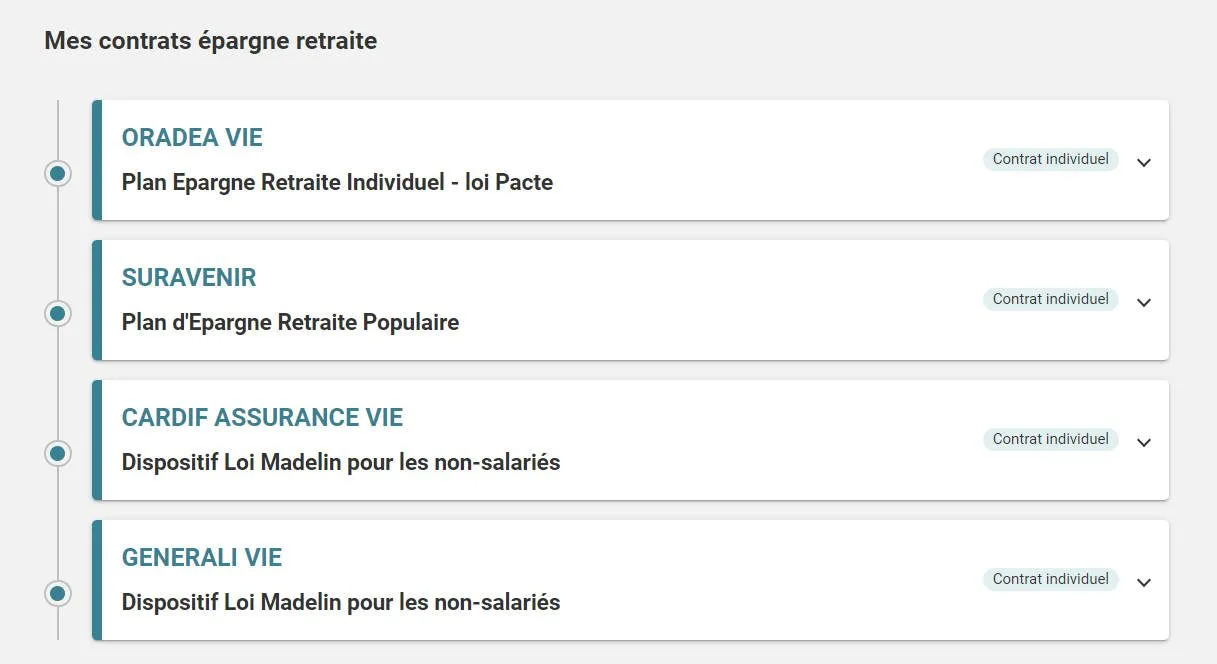Tap Contrat individuel tag on GENERALI card
The width and height of the screenshot is (1217, 664).
1050,579
